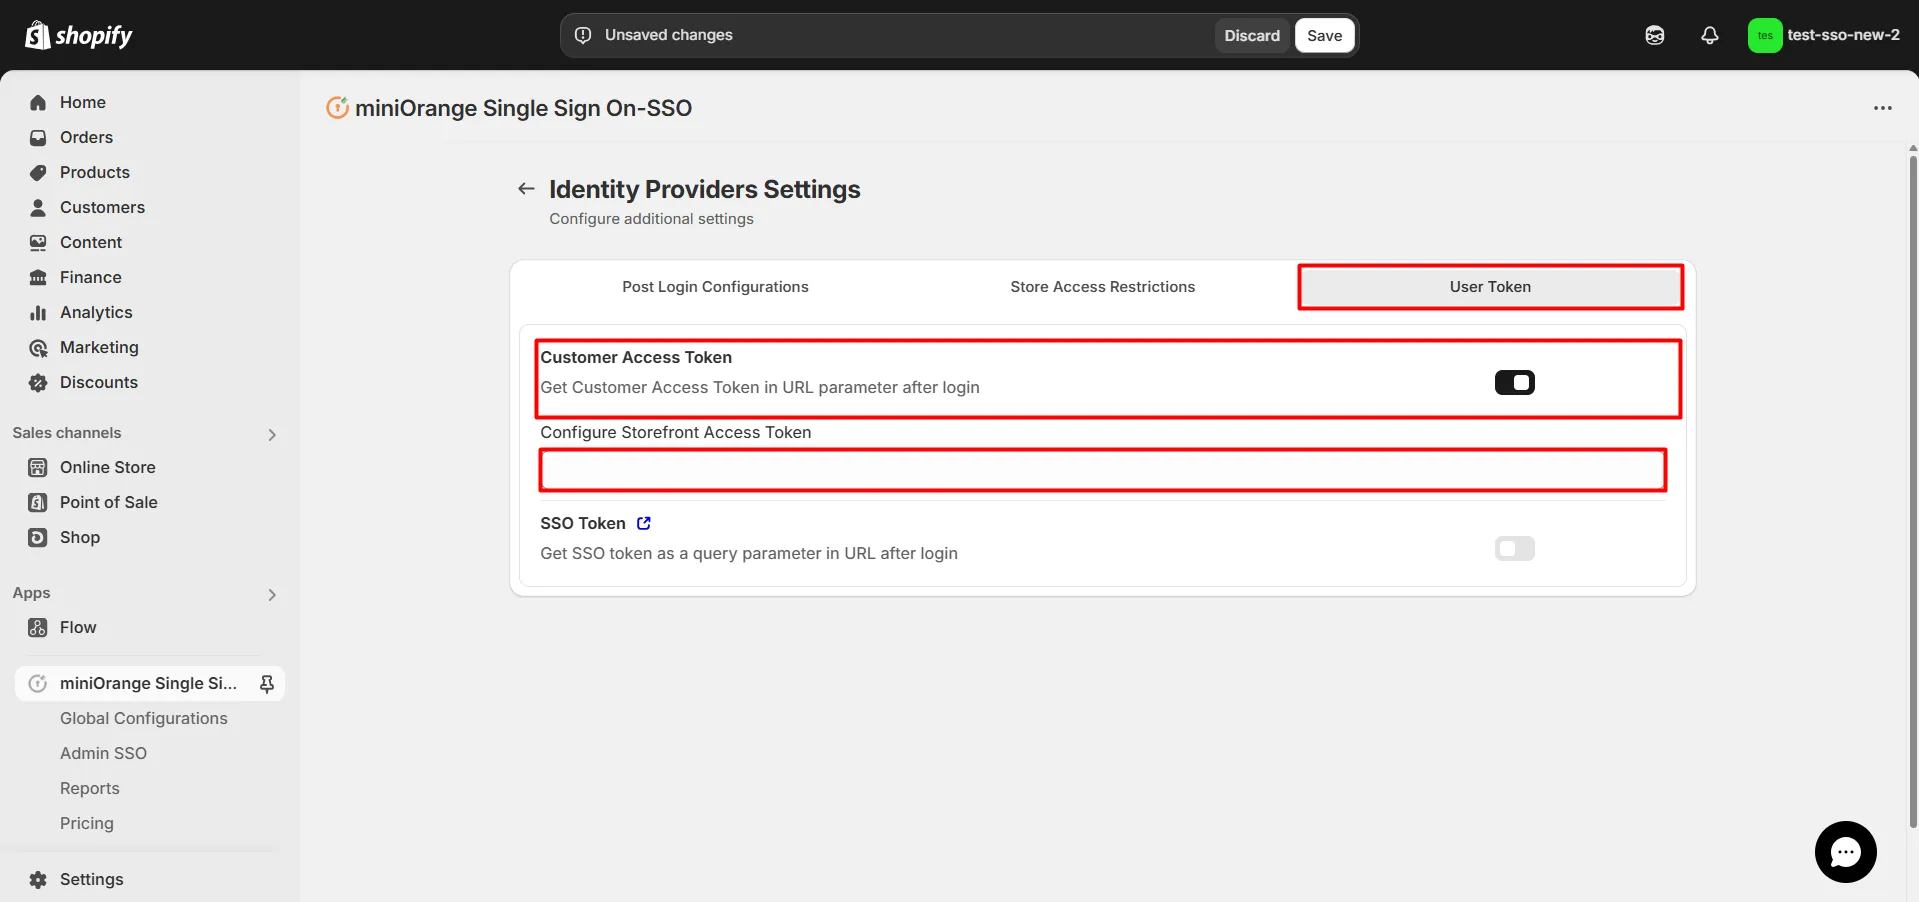Click the Orders inbox icon

[38, 137]
